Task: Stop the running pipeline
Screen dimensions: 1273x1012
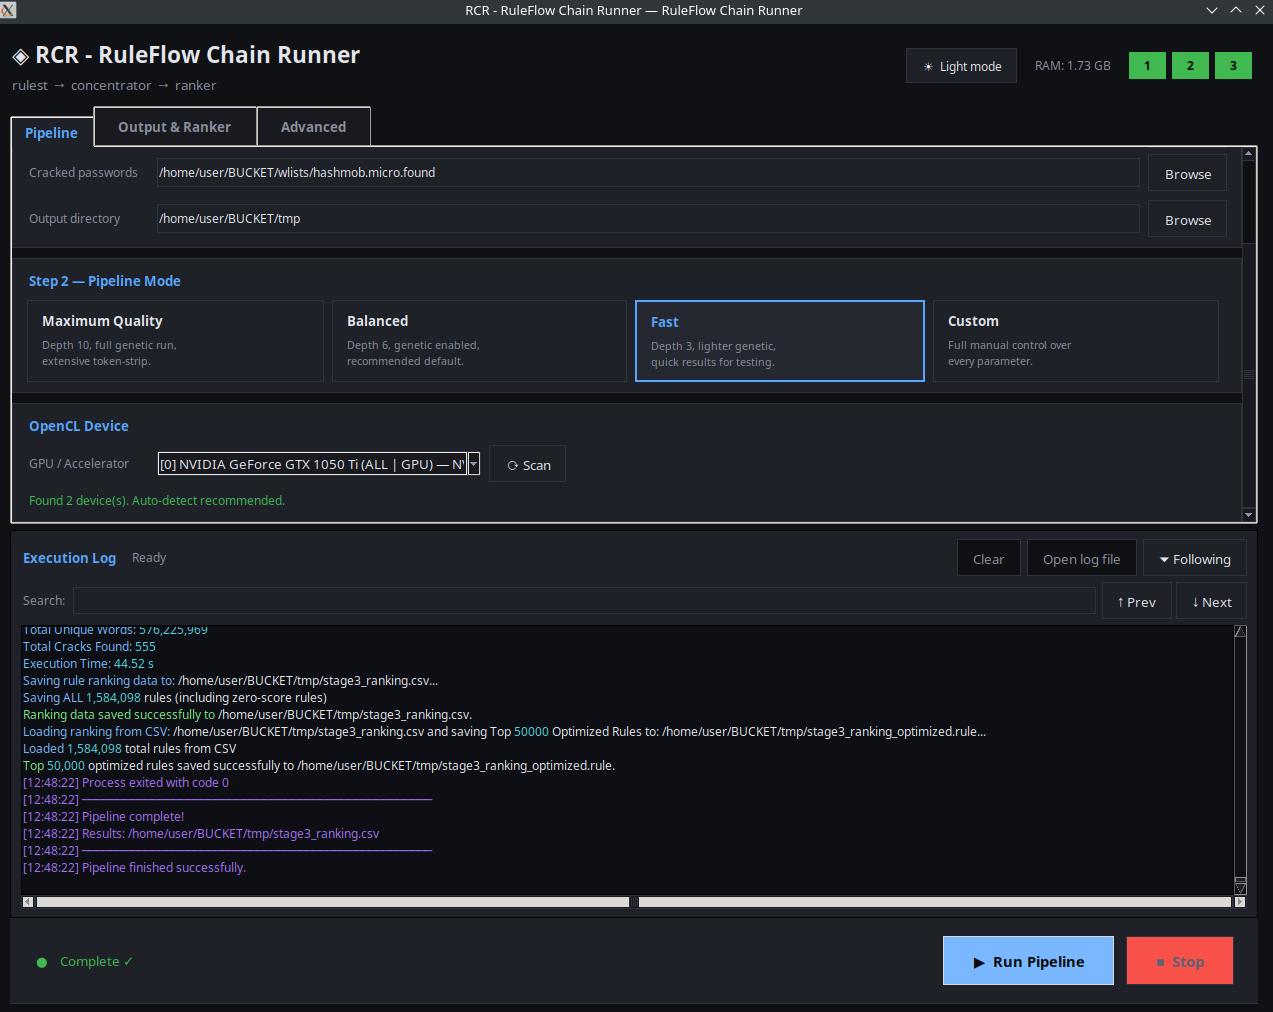Action: click(x=1180, y=961)
